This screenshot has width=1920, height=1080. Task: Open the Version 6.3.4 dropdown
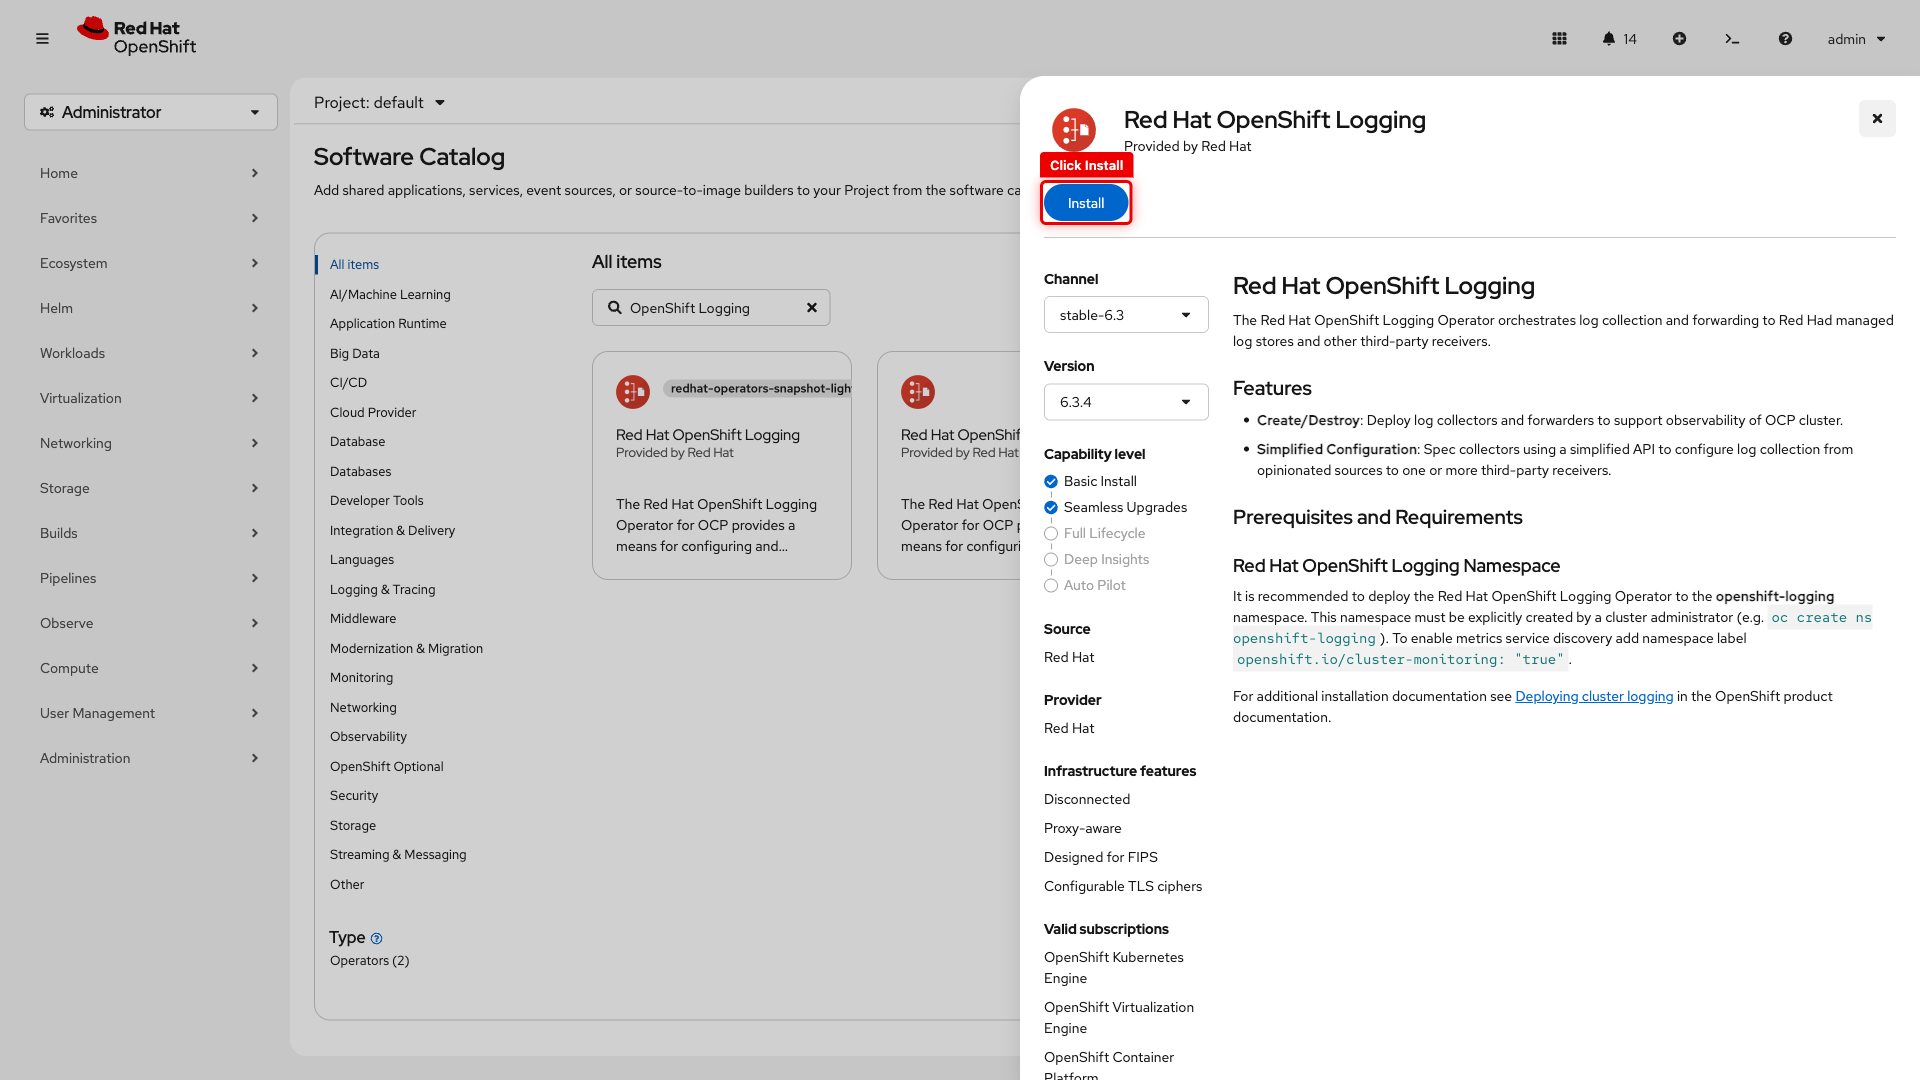tap(1125, 401)
